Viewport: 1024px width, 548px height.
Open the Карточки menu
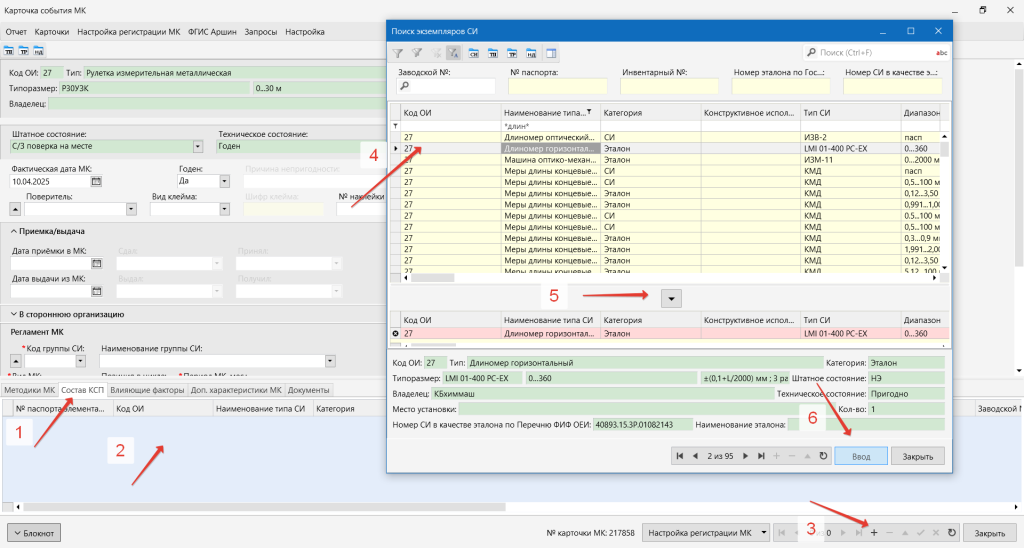(x=52, y=31)
